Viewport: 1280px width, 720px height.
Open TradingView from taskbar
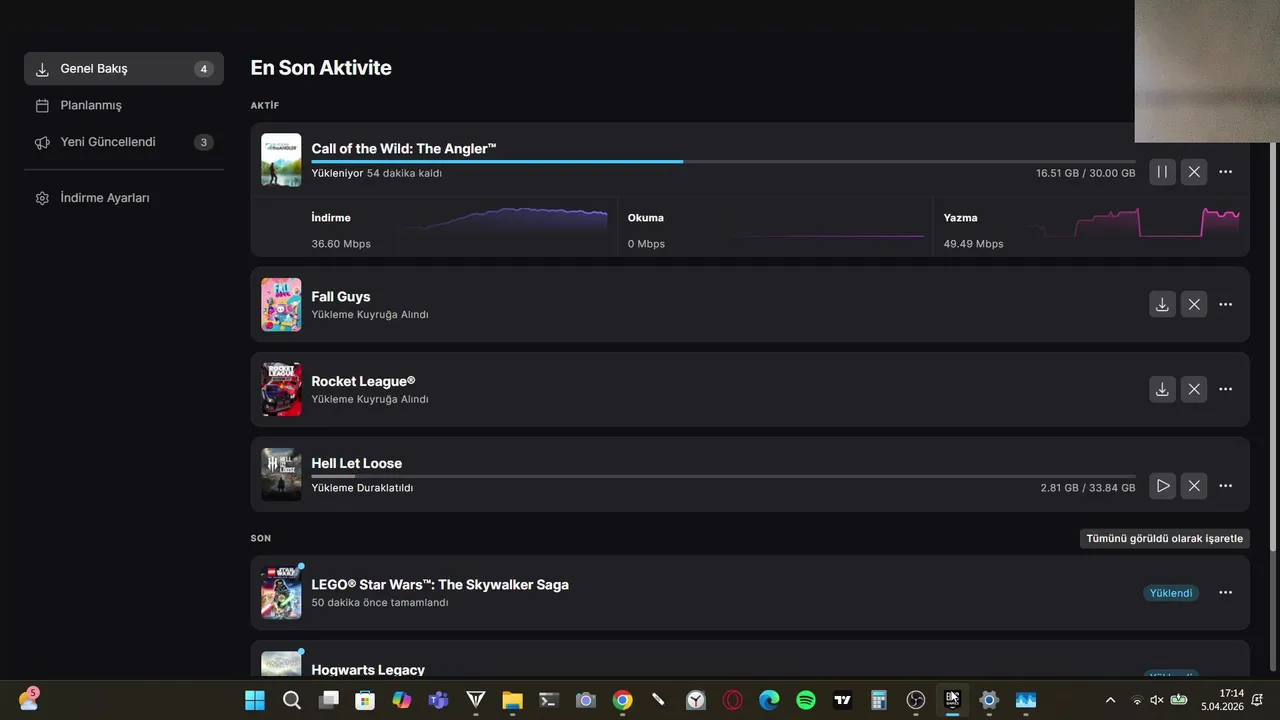coord(842,700)
